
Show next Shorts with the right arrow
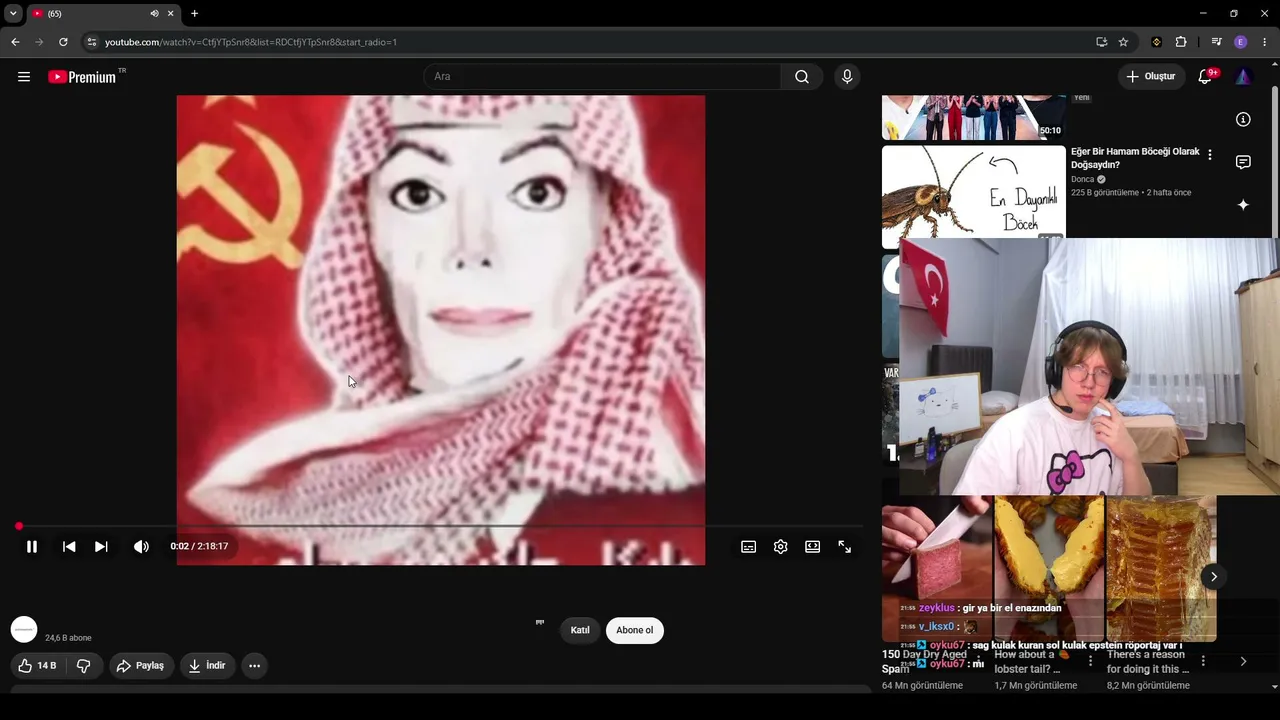tap(1214, 576)
